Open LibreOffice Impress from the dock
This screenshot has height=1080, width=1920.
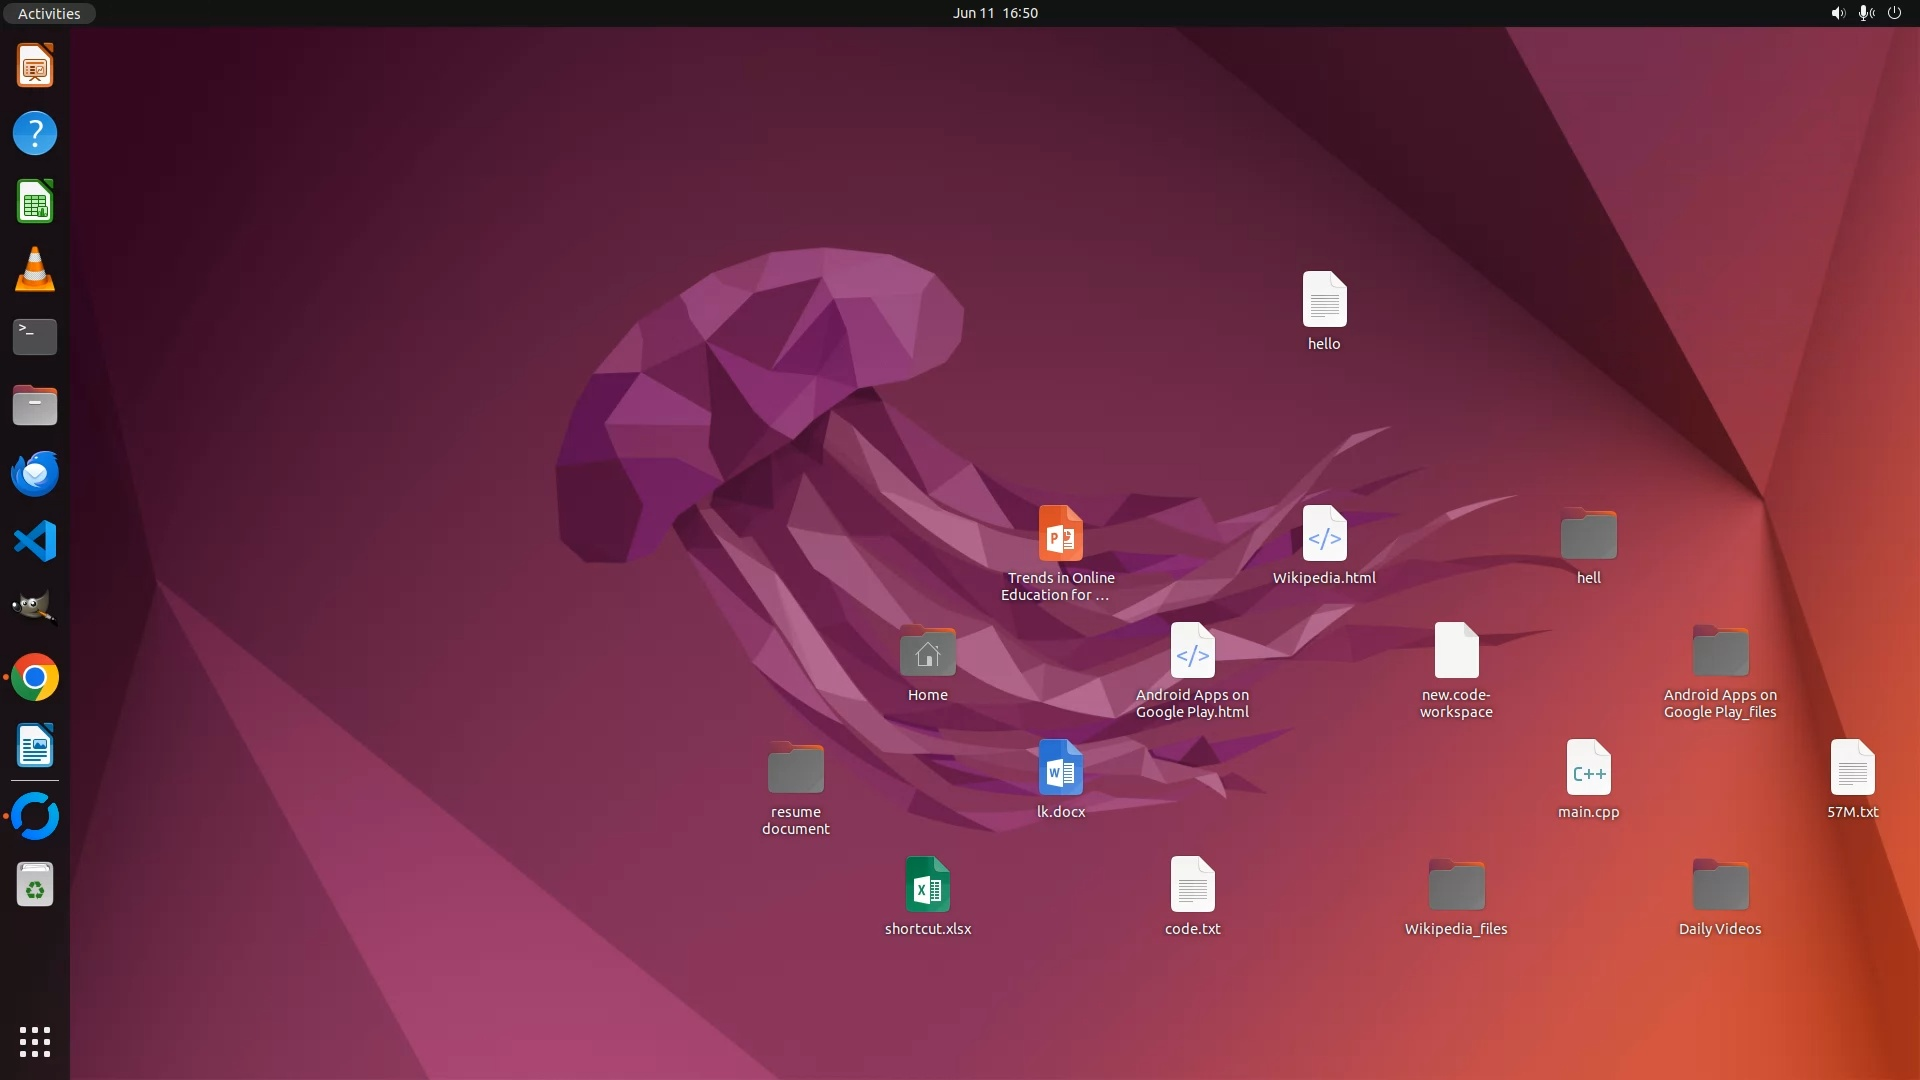pos(35,66)
